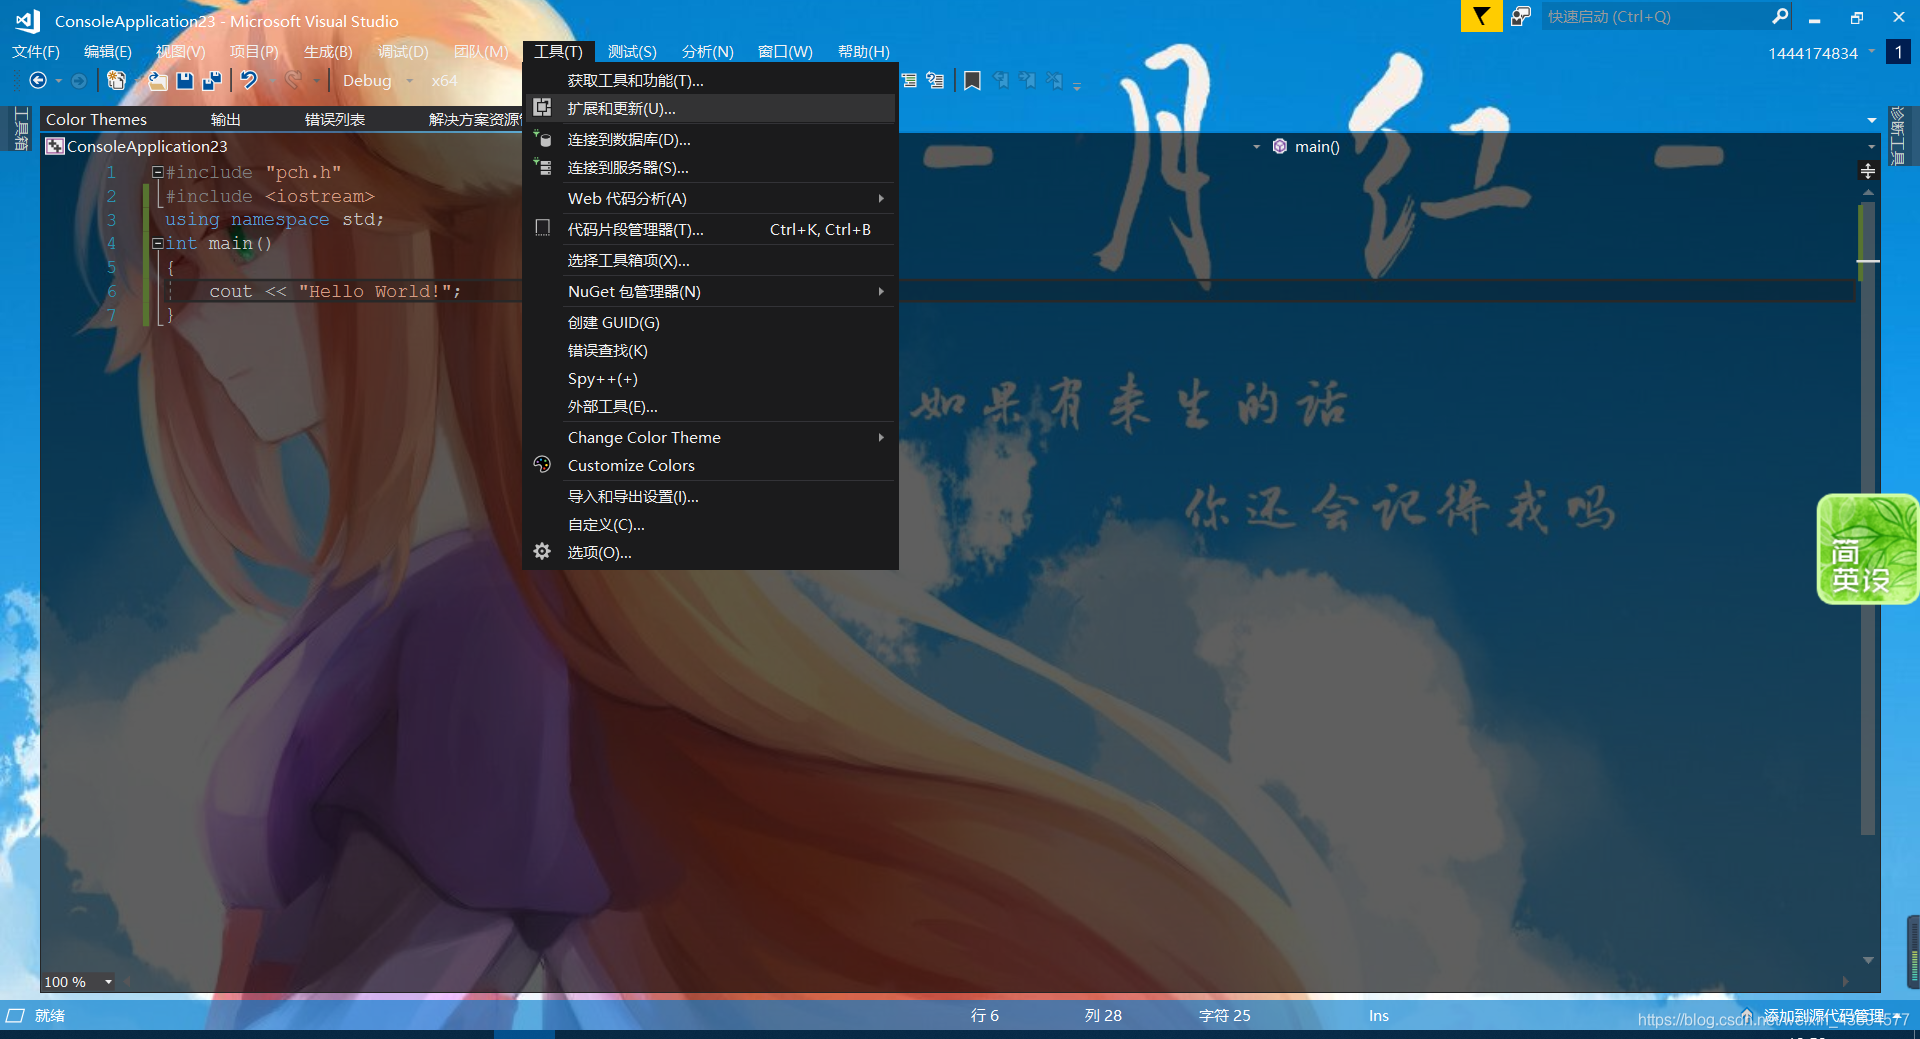Screen dimensions: 1920x1039
Task: Switch to the 输出 tab
Action: pos(225,119)
